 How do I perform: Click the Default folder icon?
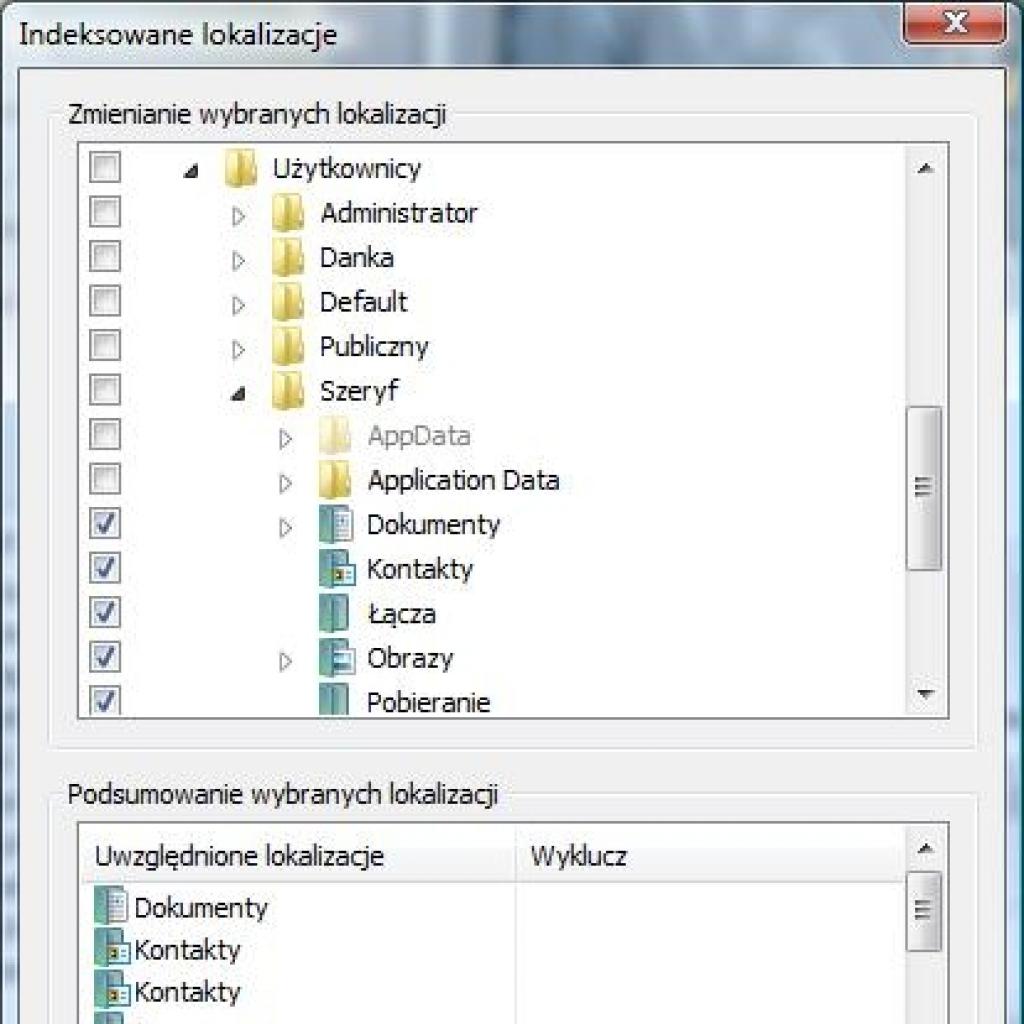pos(288,302)
